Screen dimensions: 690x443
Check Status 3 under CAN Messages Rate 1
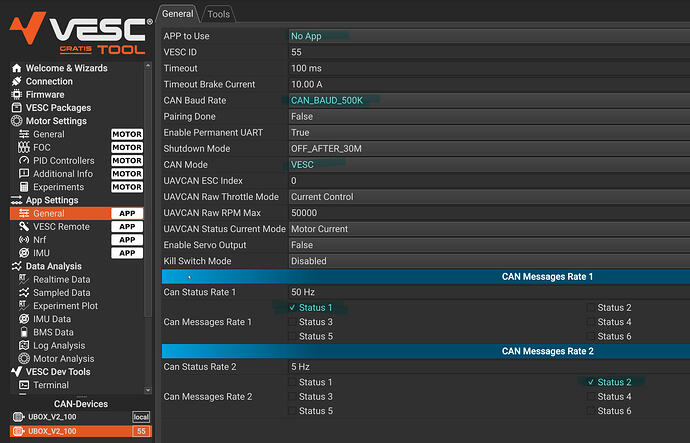click(292, 322)
